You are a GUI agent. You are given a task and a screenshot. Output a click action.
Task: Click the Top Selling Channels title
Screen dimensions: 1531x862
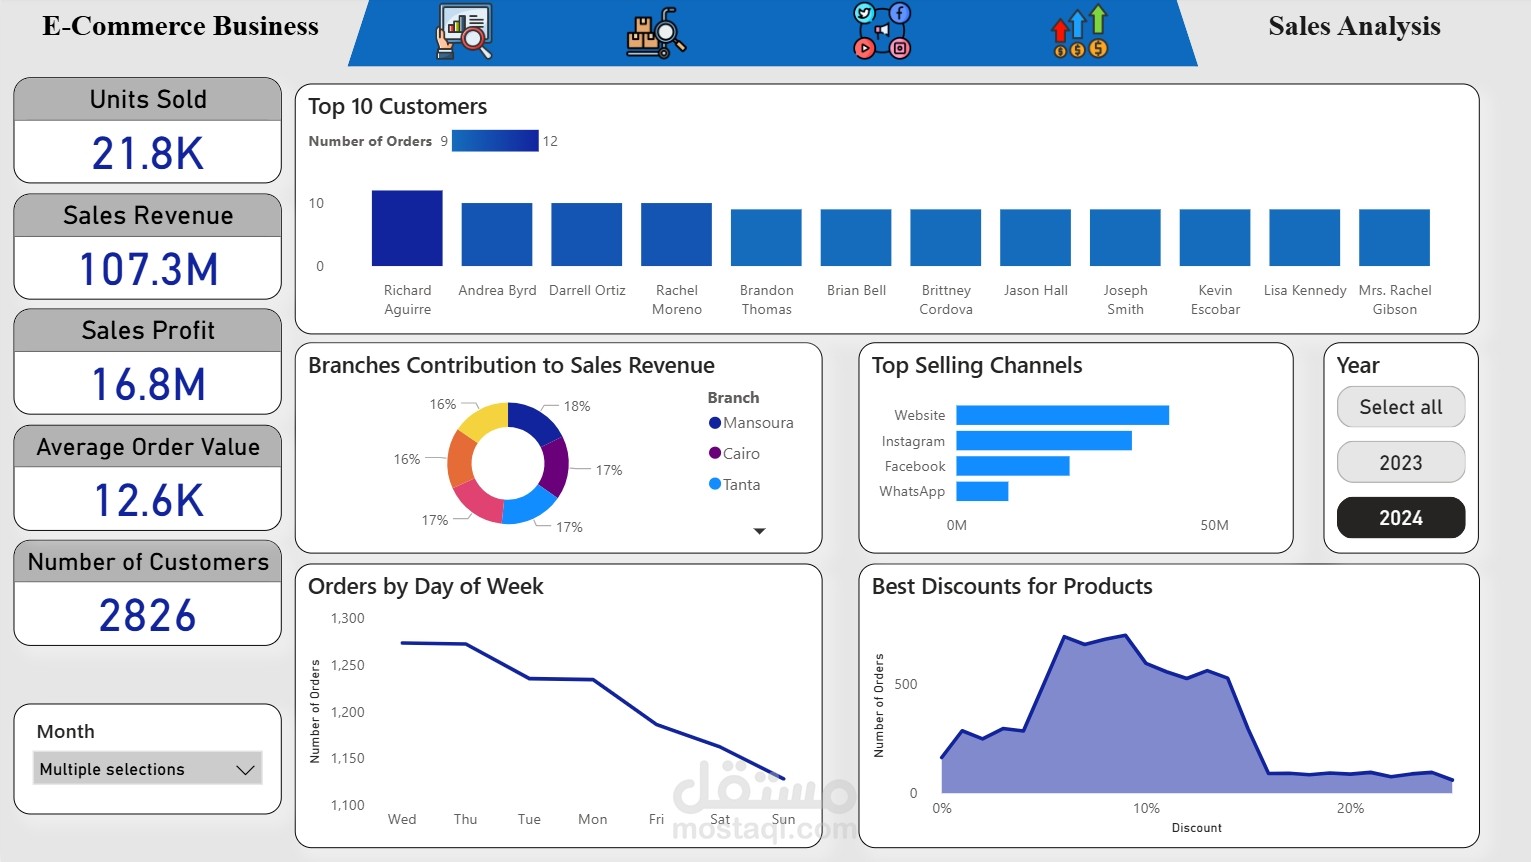point(977,366)
